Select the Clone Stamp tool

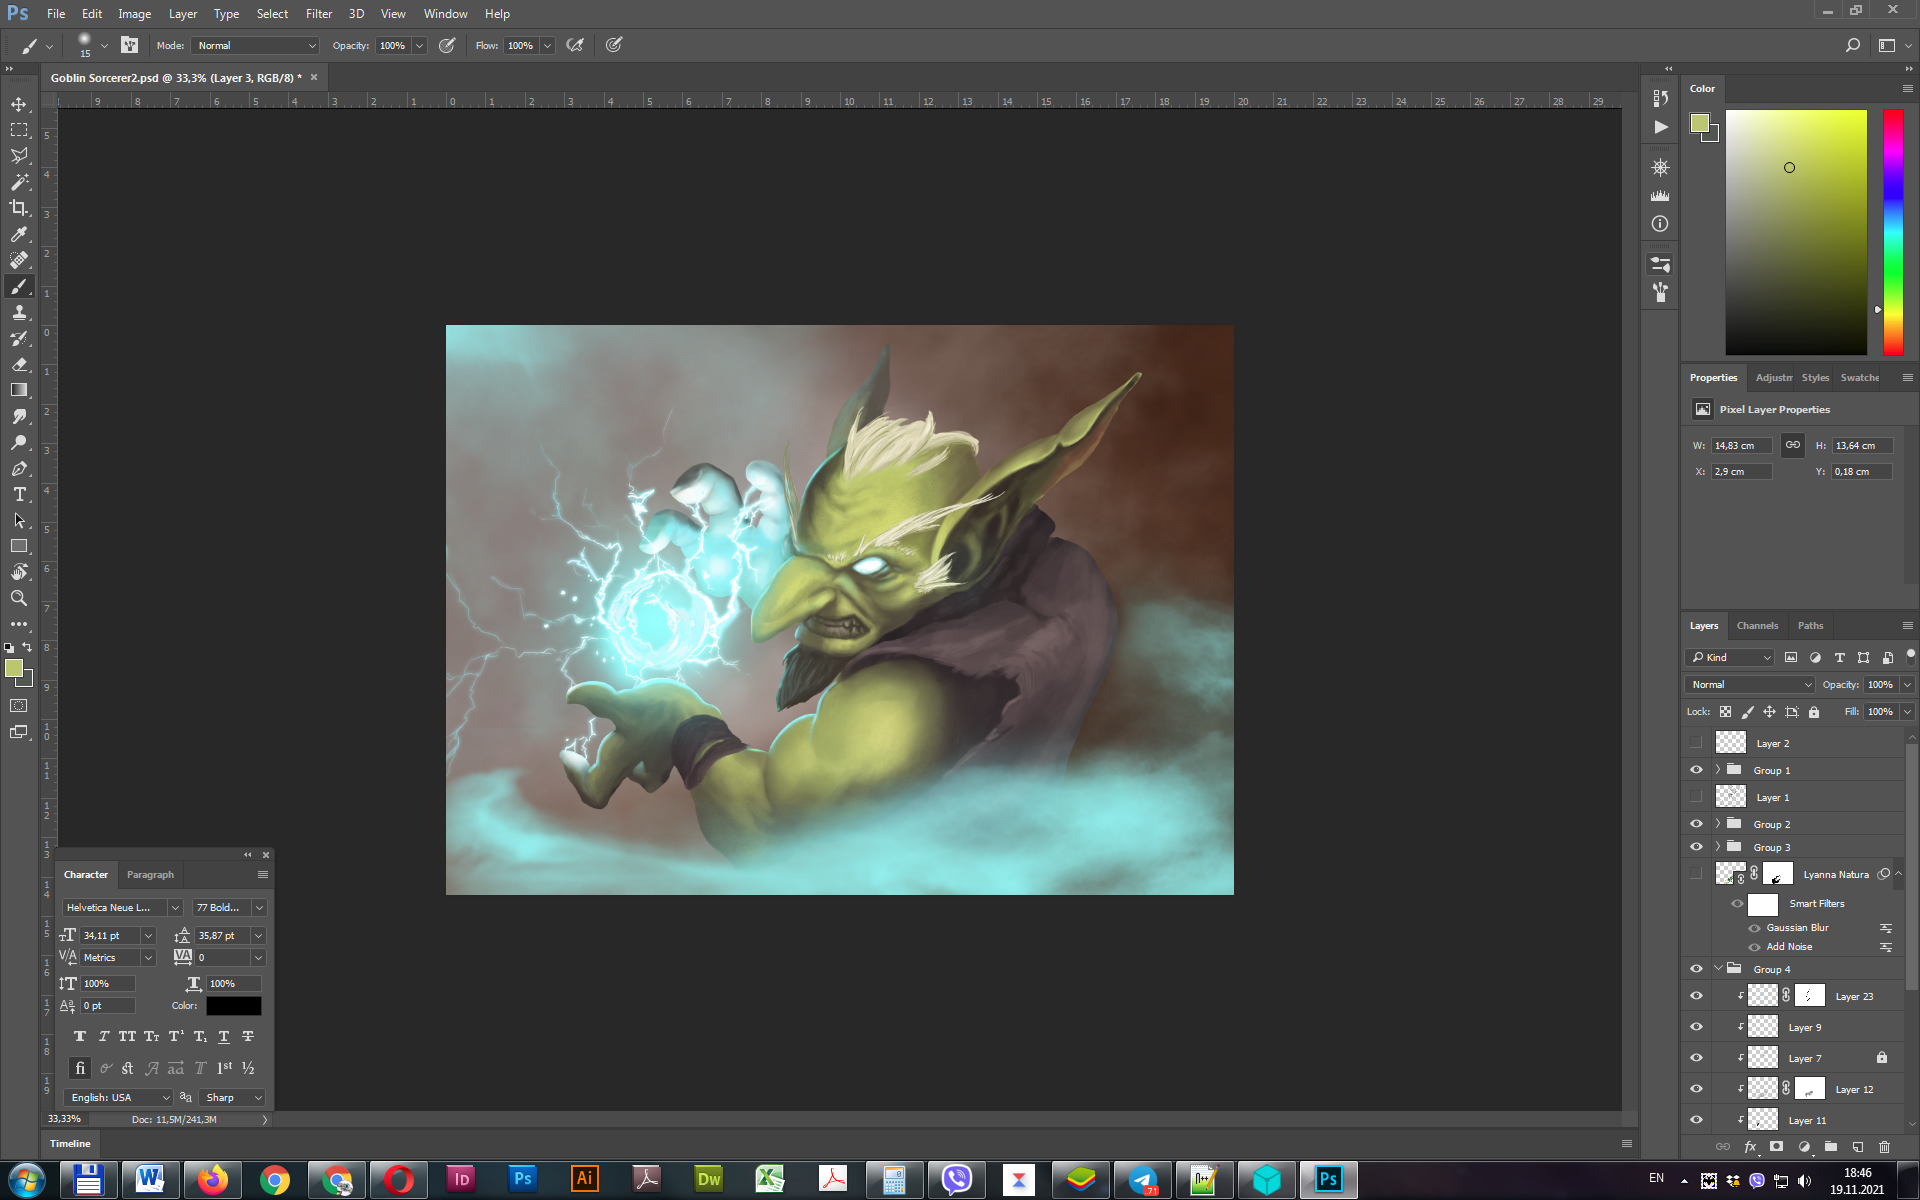[19, 312]
